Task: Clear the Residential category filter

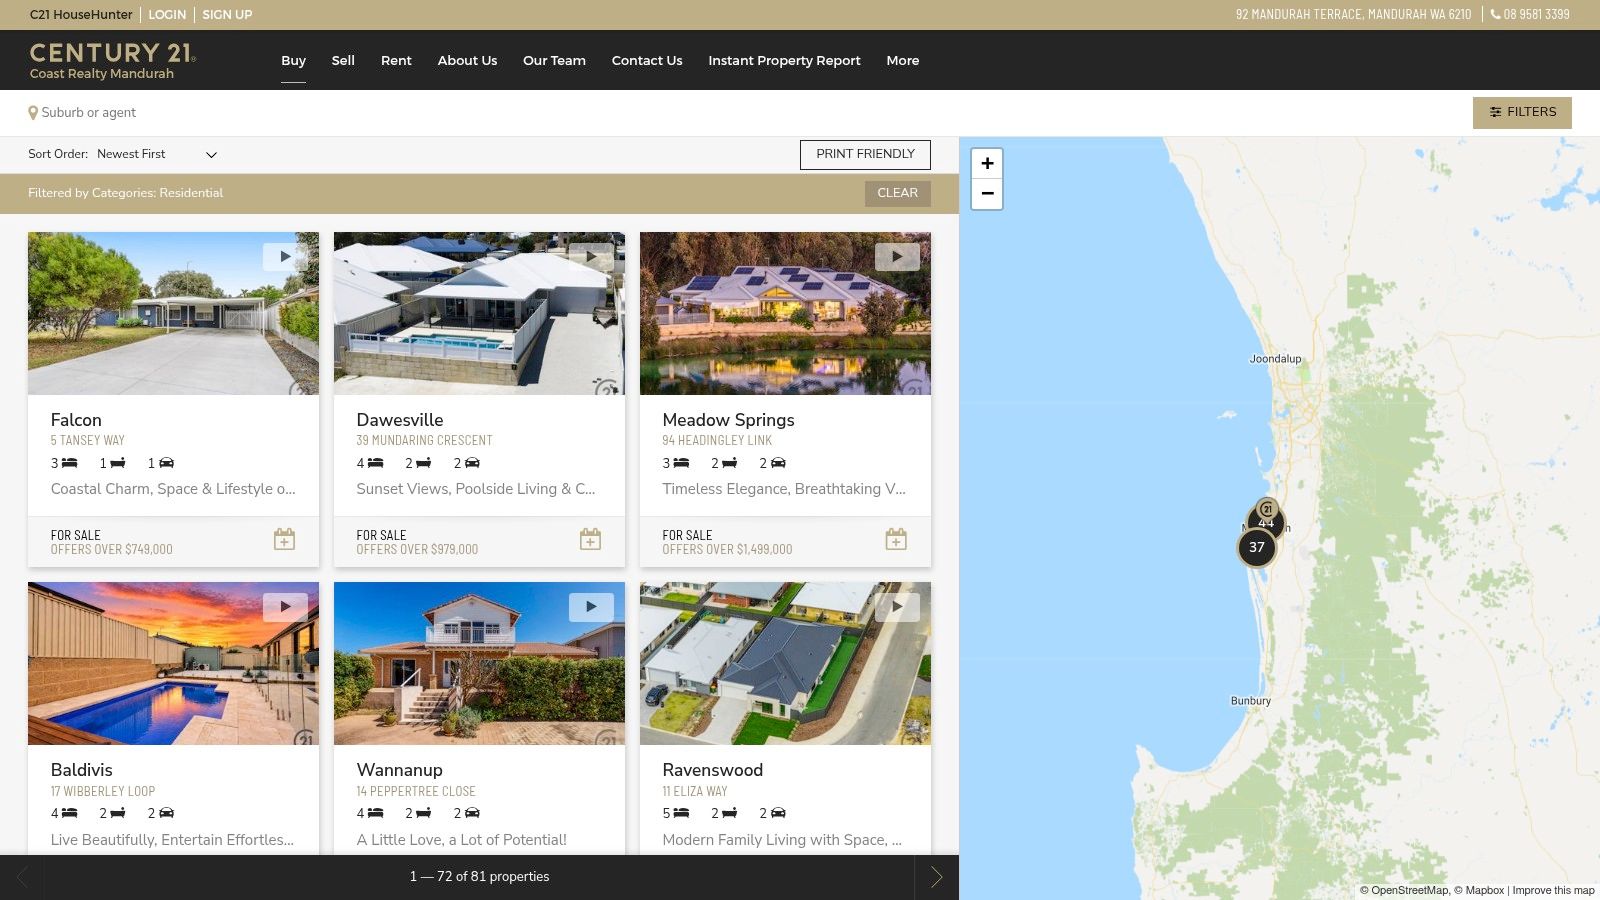Action: (x=897, y=193)
